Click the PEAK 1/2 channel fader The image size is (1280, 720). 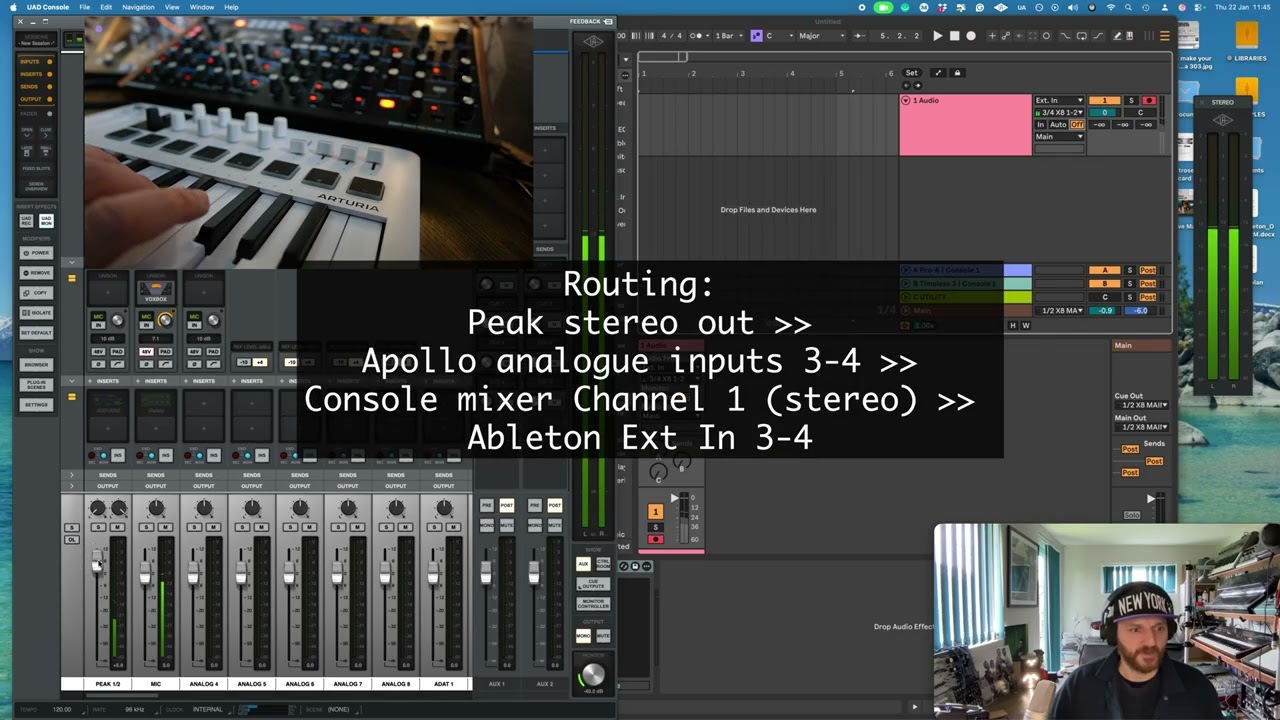pyautogui.click(x=97, y=562)
